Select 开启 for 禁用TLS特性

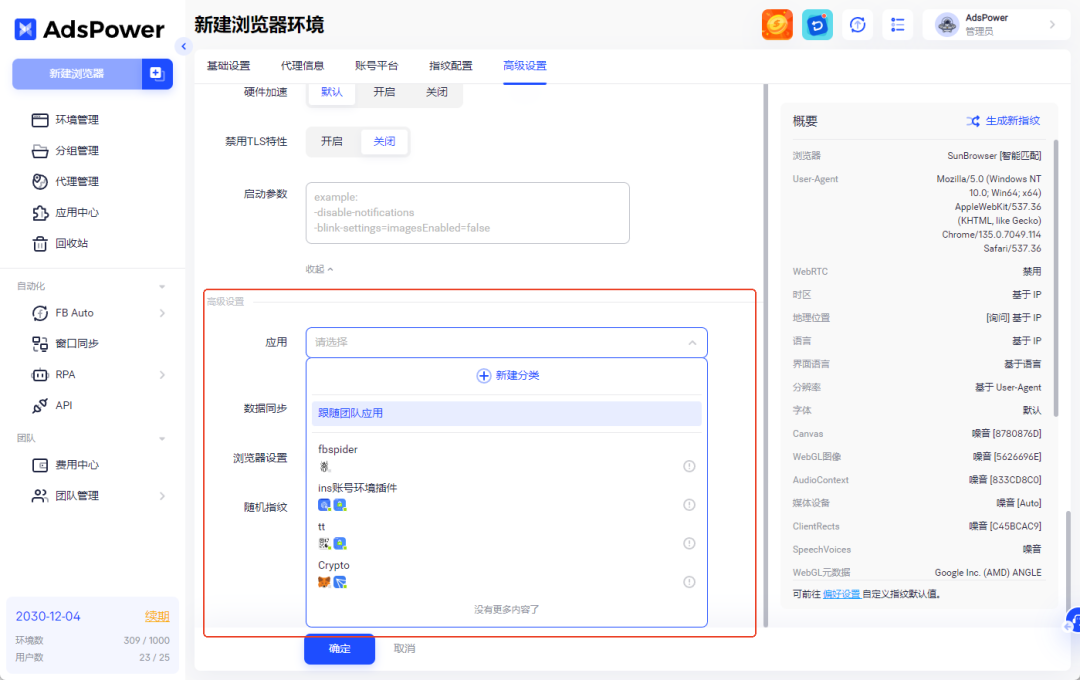pyautogui.click(x=331, y=141)
